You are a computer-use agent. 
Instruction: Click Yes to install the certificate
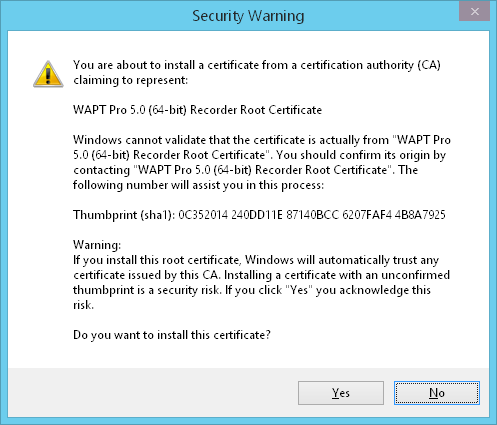point(341,393)
